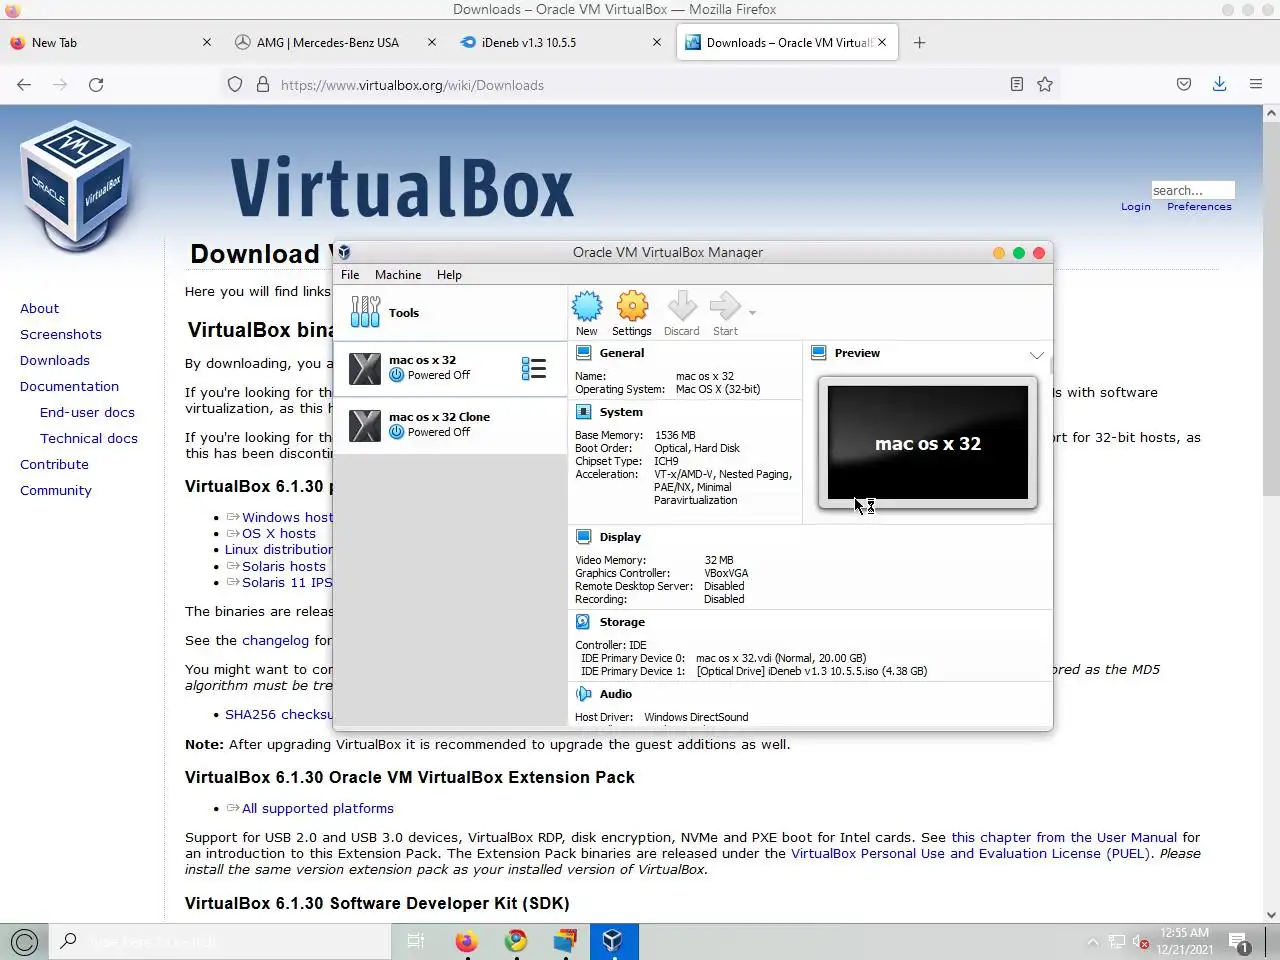Open Settings gear icon in VirtualBox toolbar

click(632, 307)
